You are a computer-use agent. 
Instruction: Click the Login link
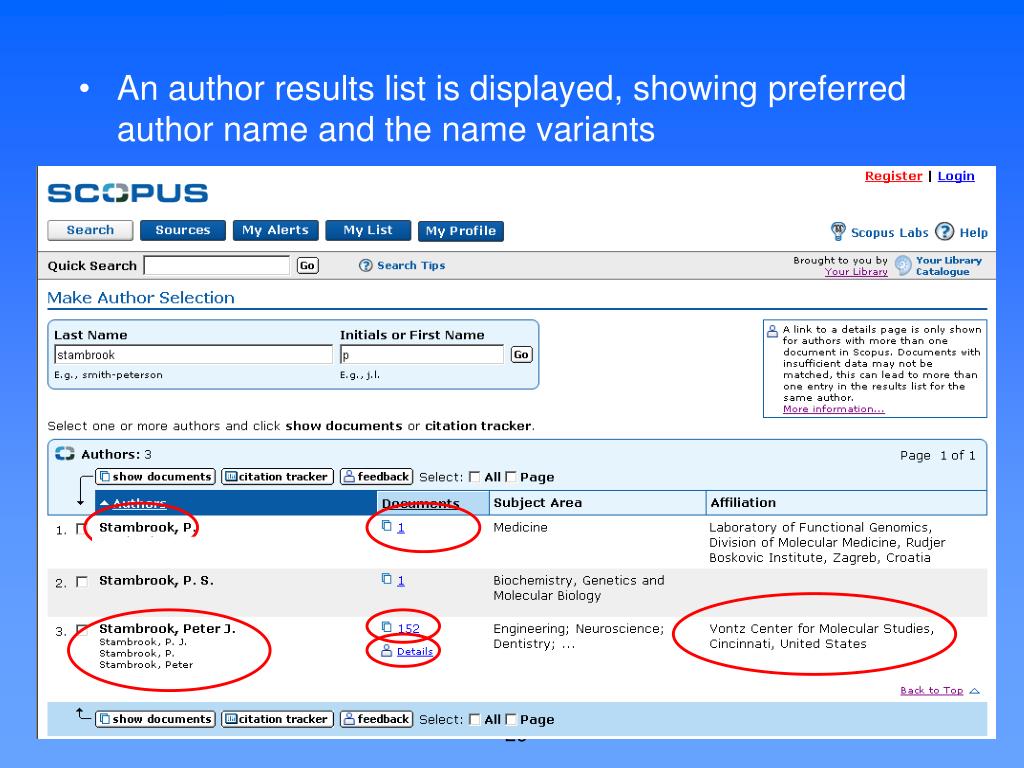[956, 176]
